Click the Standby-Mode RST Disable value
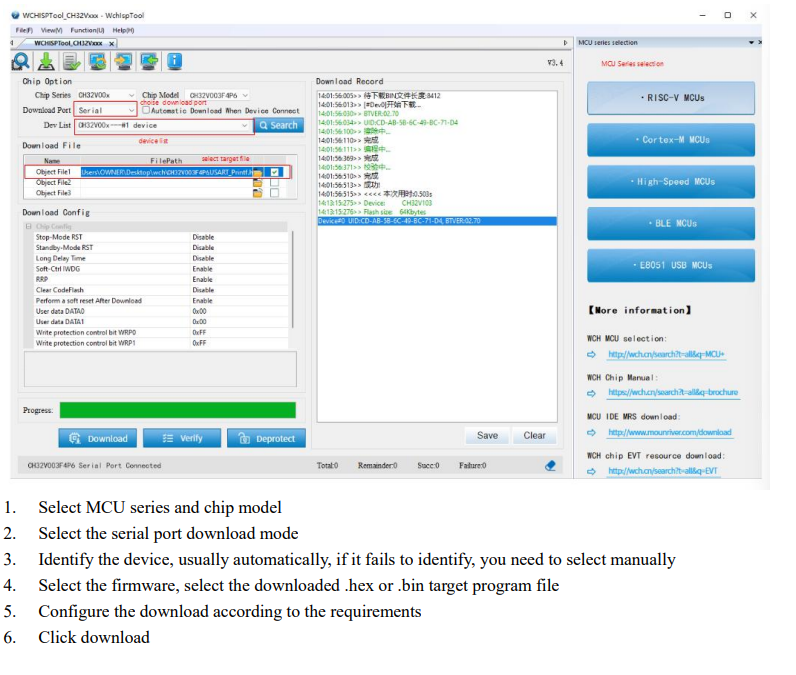This screenshot has width=796, height=675. (203, 248)
